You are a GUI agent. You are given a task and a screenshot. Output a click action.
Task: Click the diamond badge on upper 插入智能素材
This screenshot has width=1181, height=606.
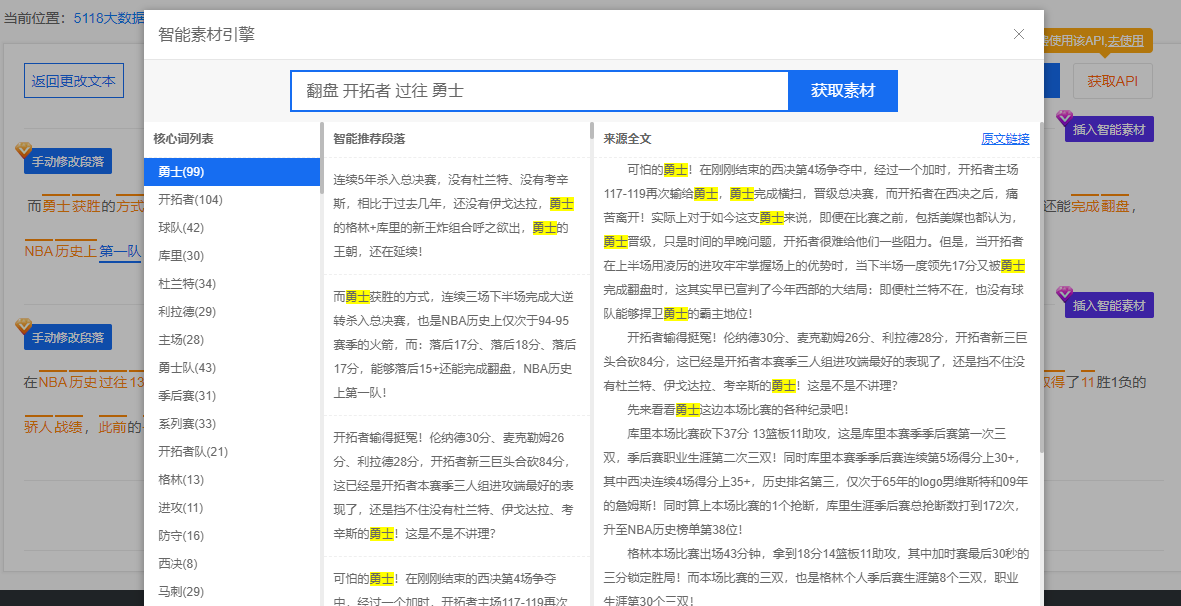click(x=1064, y=117)
